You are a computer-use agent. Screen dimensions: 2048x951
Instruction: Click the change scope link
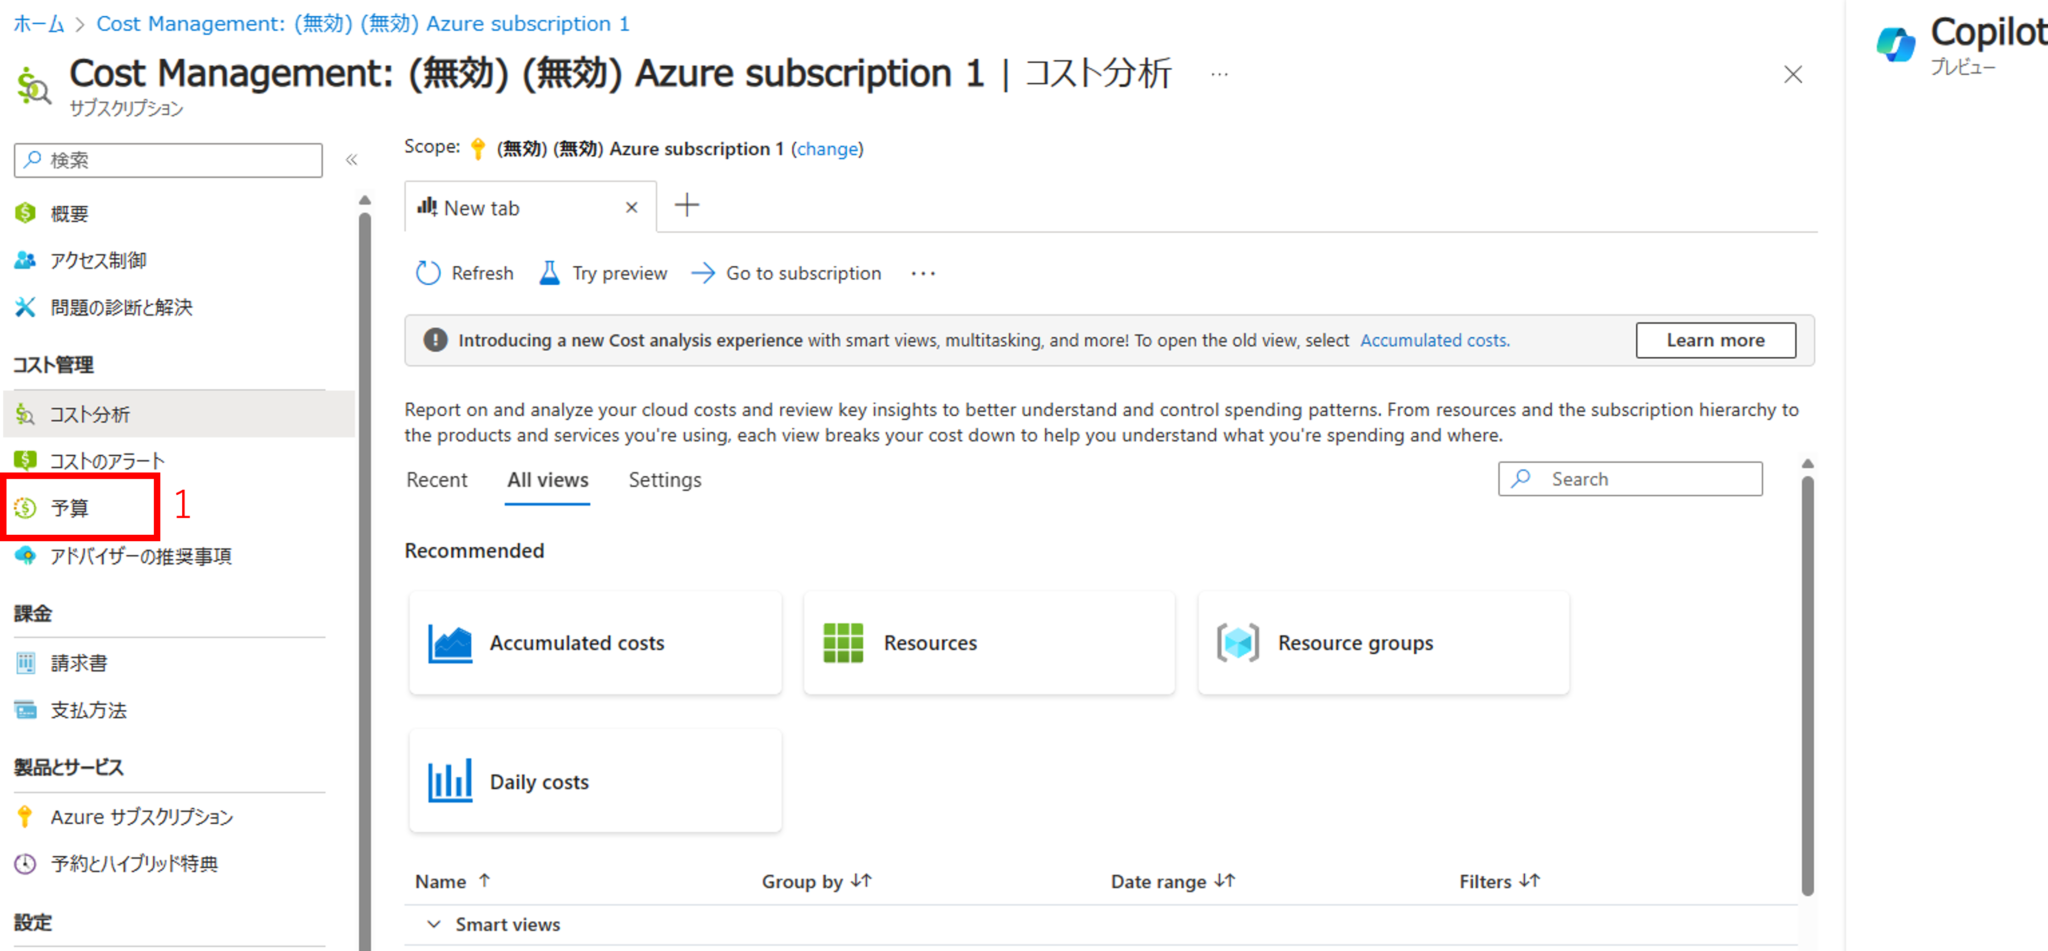coord(828,148)
